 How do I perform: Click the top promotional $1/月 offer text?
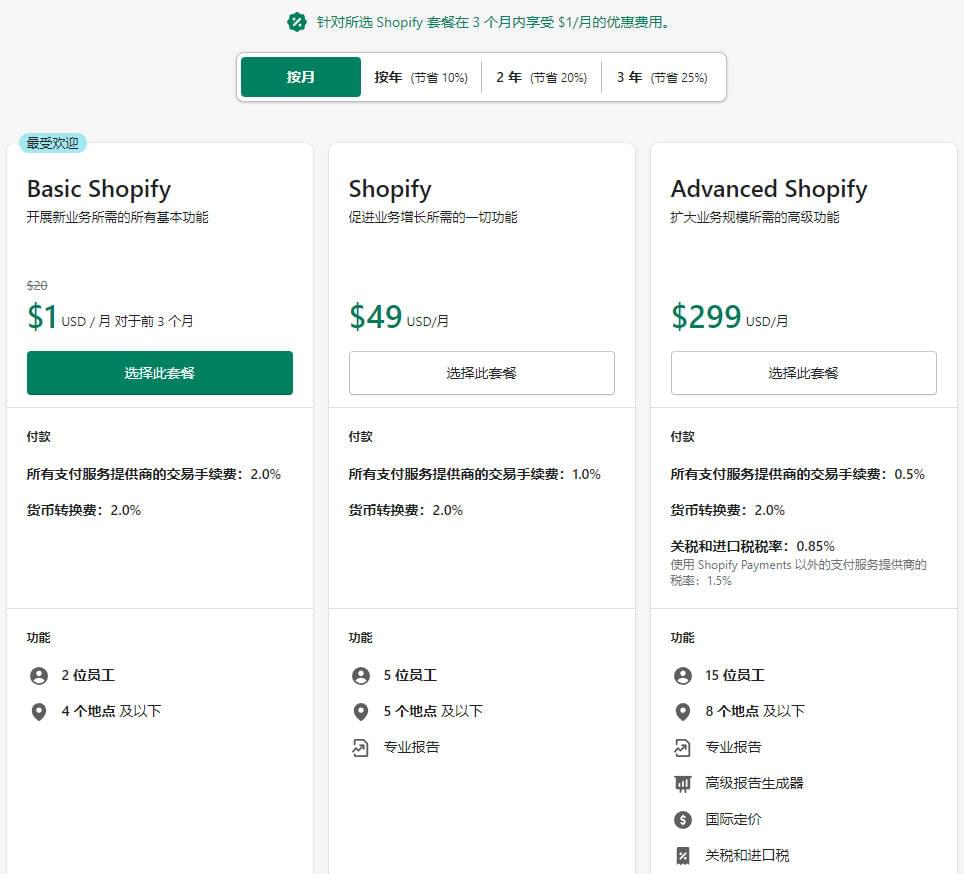pyautogui.click(x=494, y=23)
